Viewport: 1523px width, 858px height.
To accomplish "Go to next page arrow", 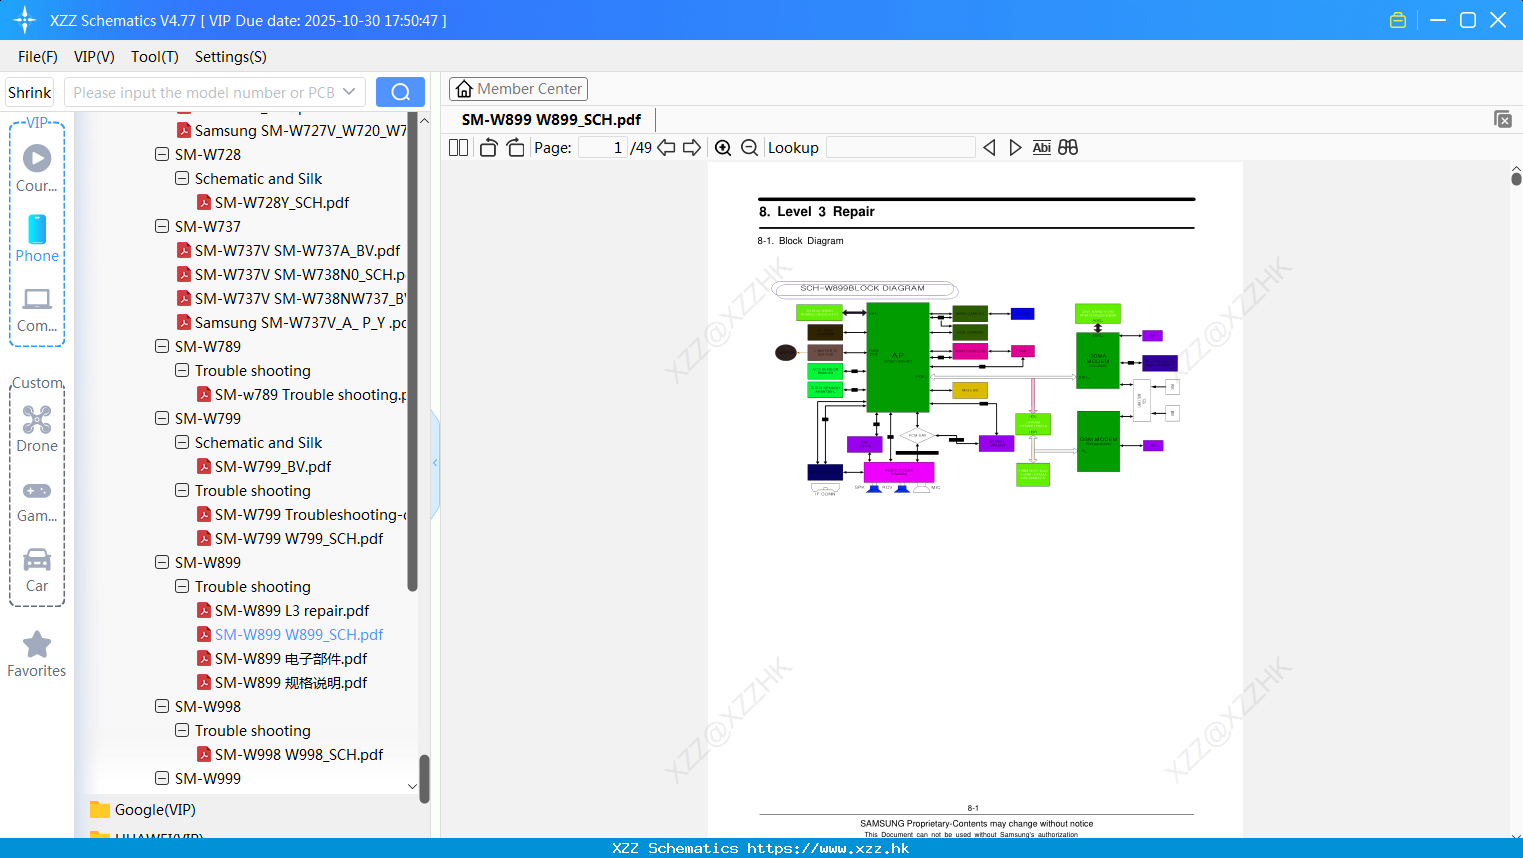I will point(692,148).
